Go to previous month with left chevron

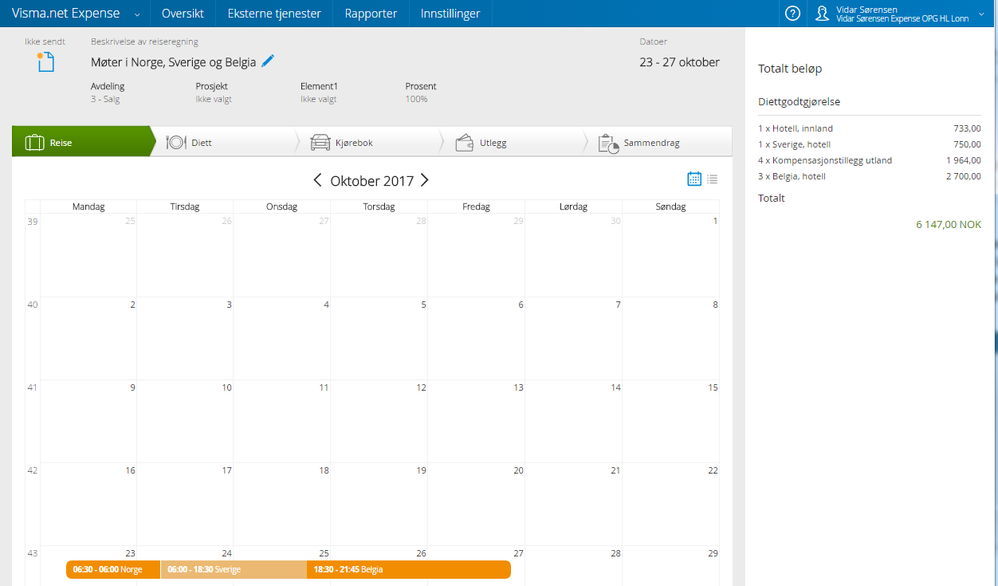tap(318, 181)
